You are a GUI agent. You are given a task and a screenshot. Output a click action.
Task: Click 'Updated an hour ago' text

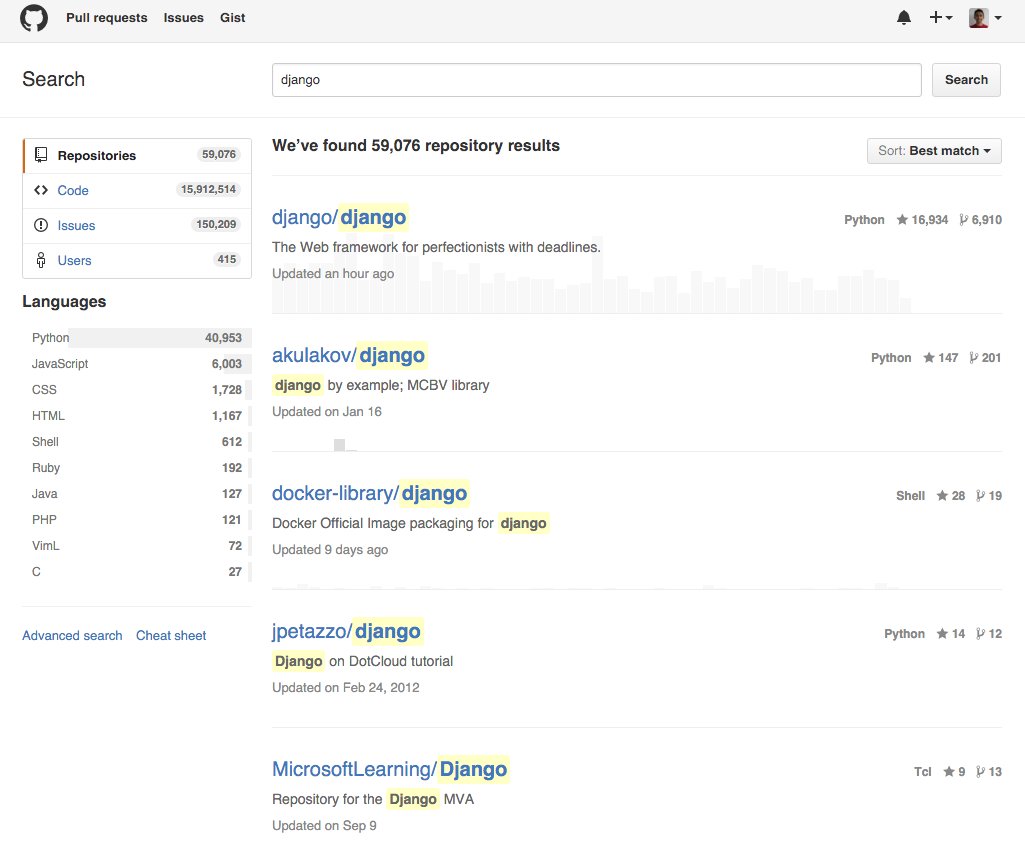click(333, 274)
